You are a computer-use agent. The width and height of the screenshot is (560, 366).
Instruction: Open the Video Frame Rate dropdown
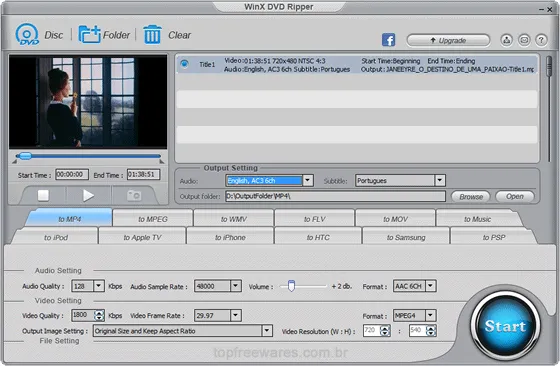coord(236,315)
